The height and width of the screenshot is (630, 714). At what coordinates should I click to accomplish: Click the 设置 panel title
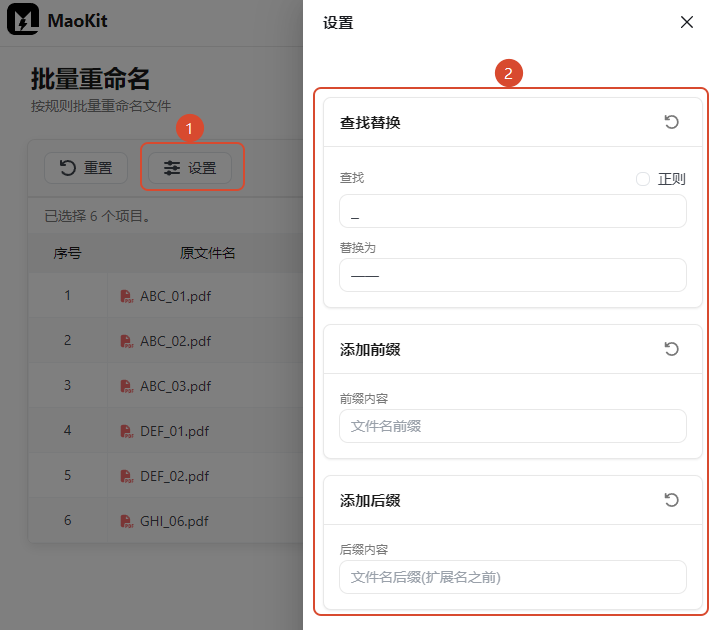coord(338,22)
